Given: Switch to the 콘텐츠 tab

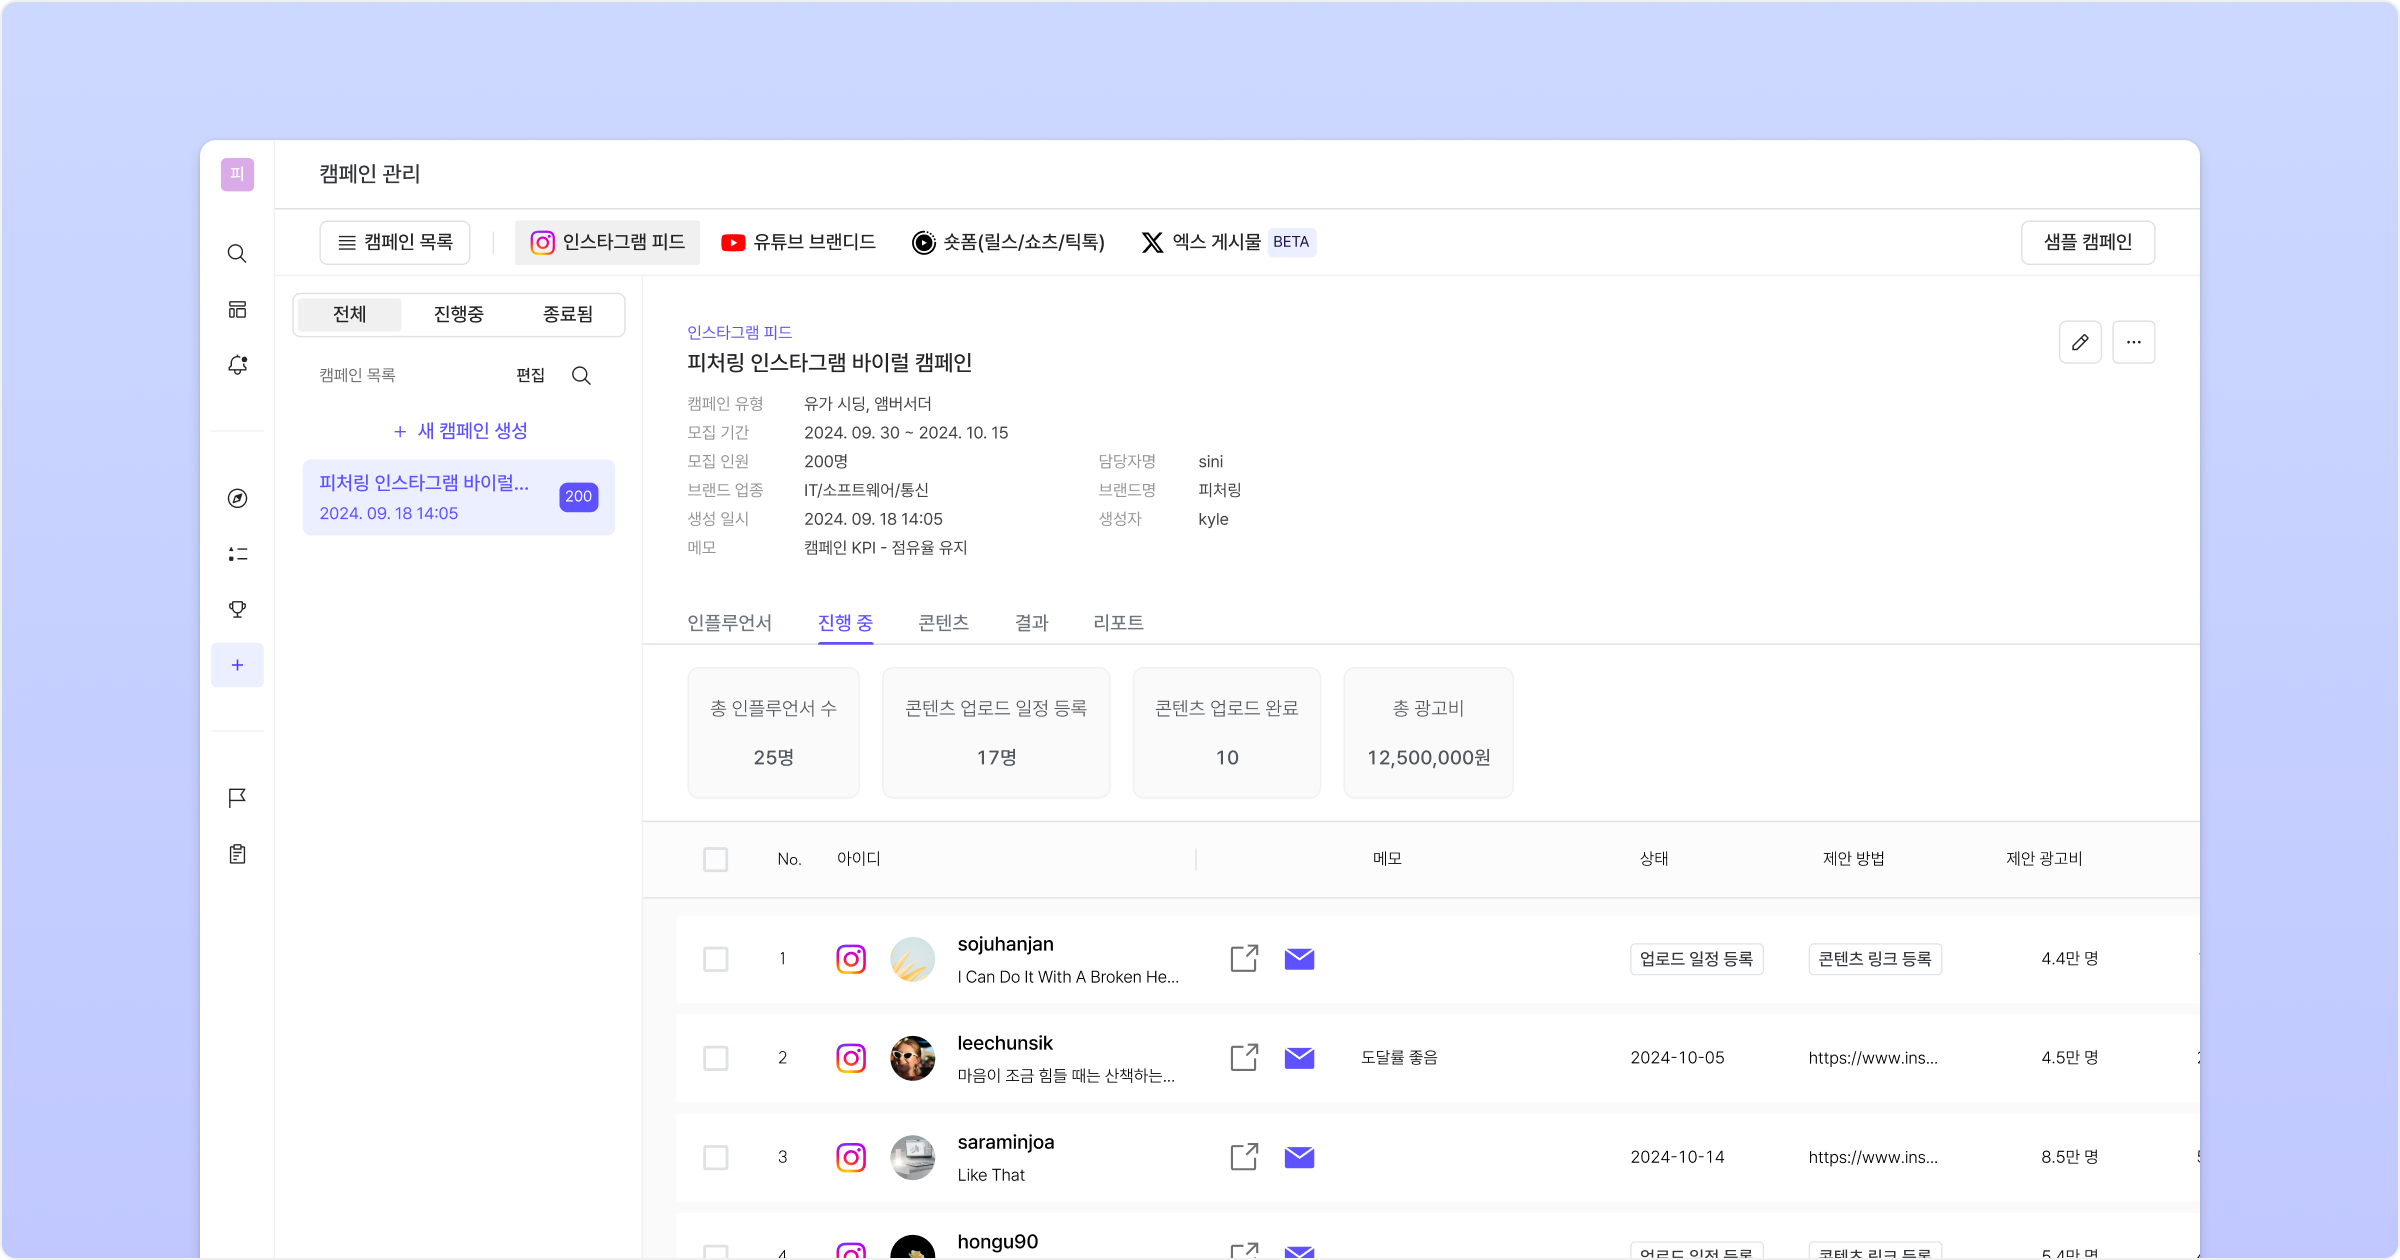Looking at the screenshot, I should pos(943,623).
